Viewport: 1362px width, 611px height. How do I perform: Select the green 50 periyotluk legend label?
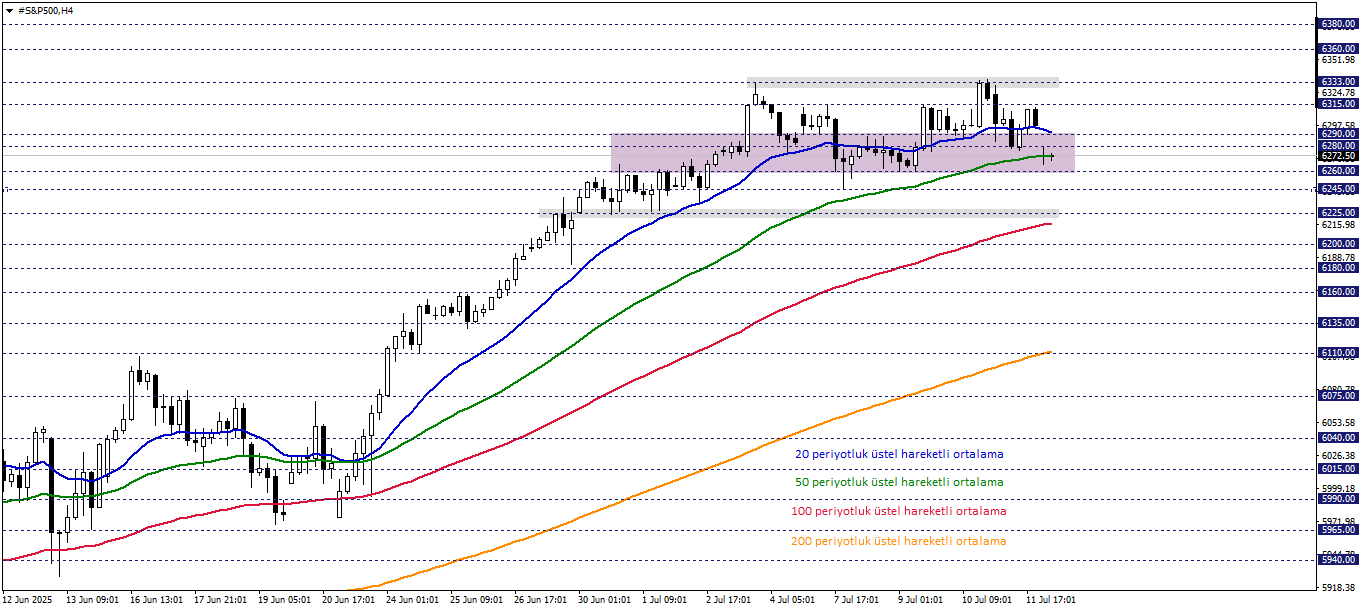pos(899,482)
